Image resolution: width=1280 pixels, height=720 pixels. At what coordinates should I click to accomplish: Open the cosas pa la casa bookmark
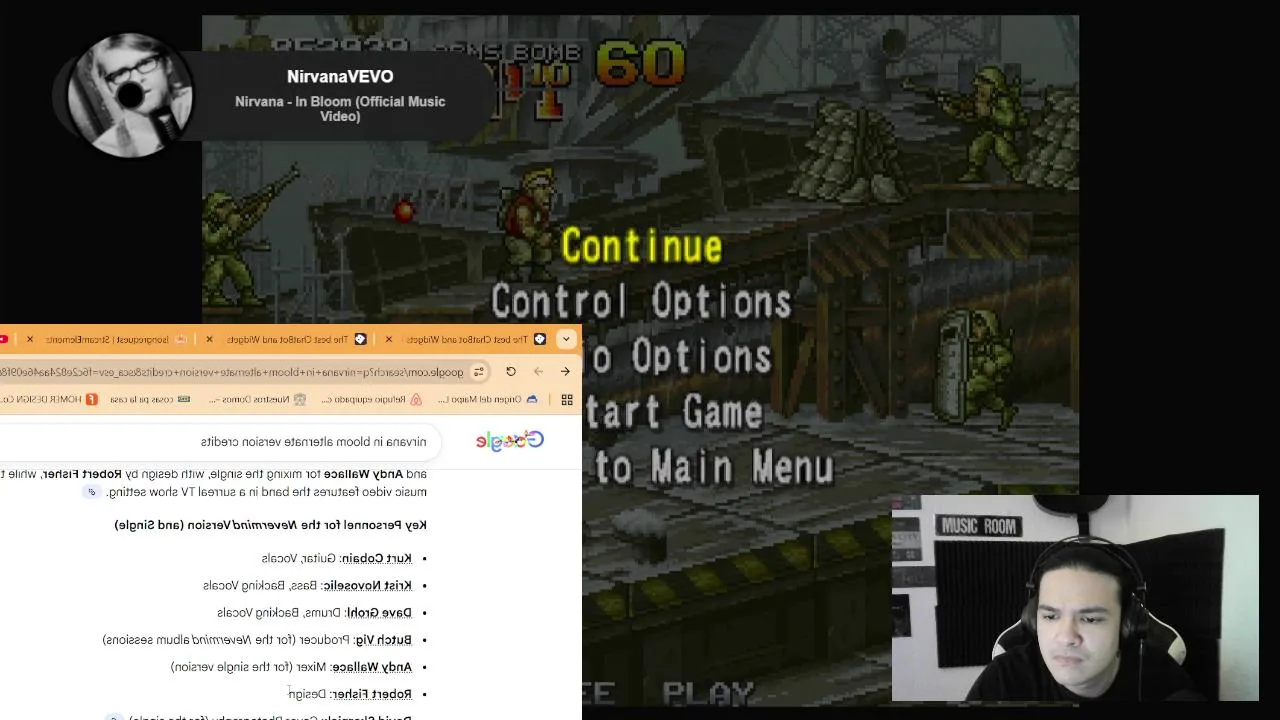point(150,399)
